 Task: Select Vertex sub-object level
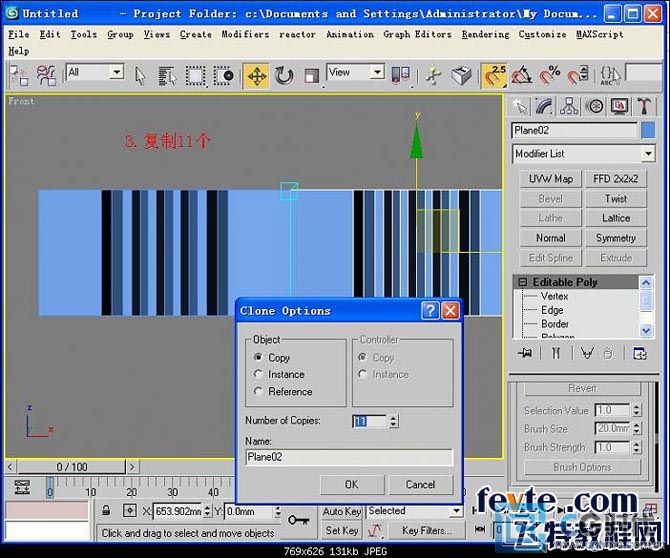click(x=554, y=296)
